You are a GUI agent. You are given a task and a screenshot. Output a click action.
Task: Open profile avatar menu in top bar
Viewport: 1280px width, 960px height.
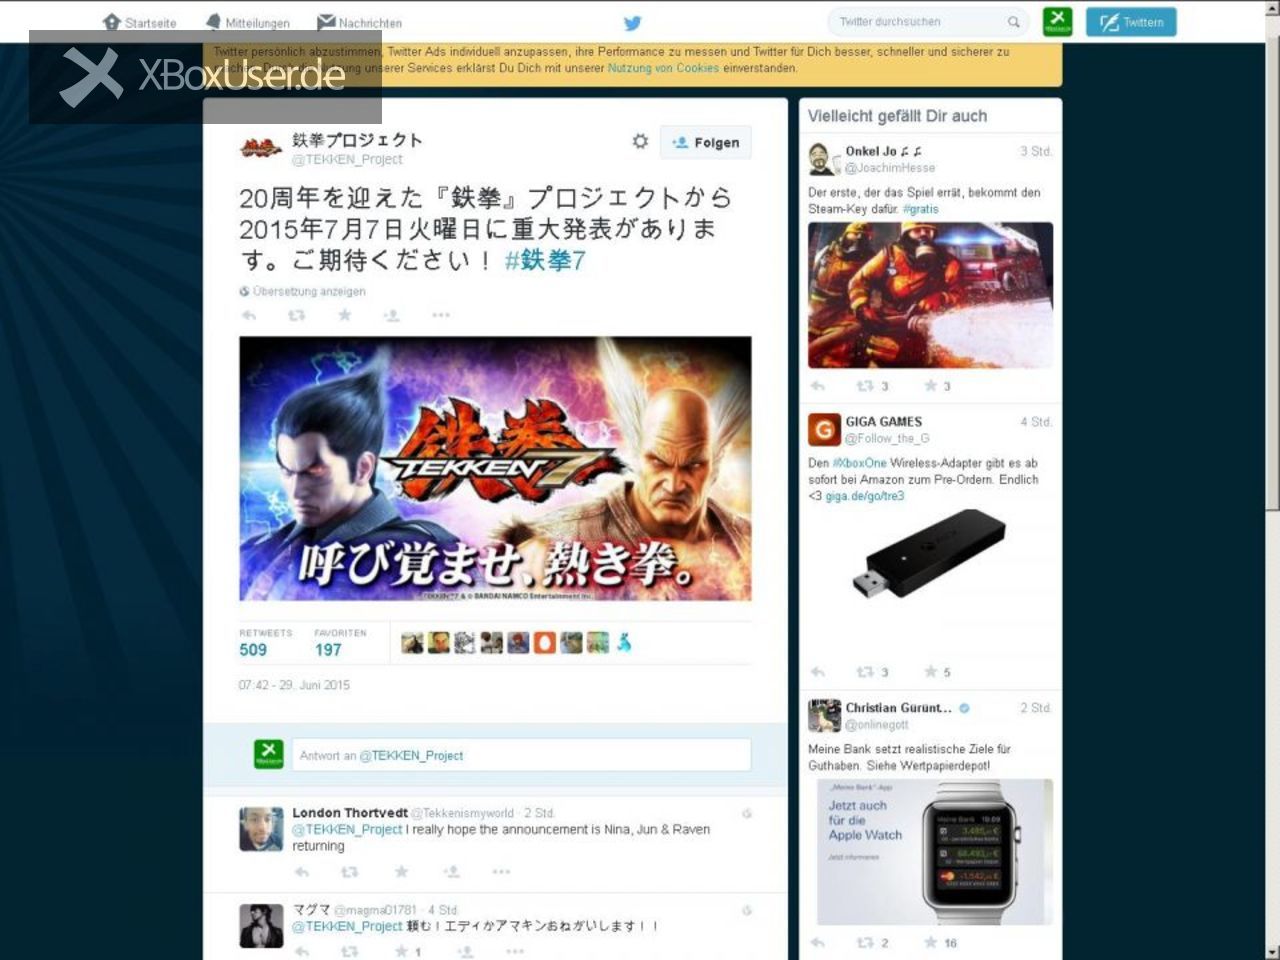click(1057, 21)
